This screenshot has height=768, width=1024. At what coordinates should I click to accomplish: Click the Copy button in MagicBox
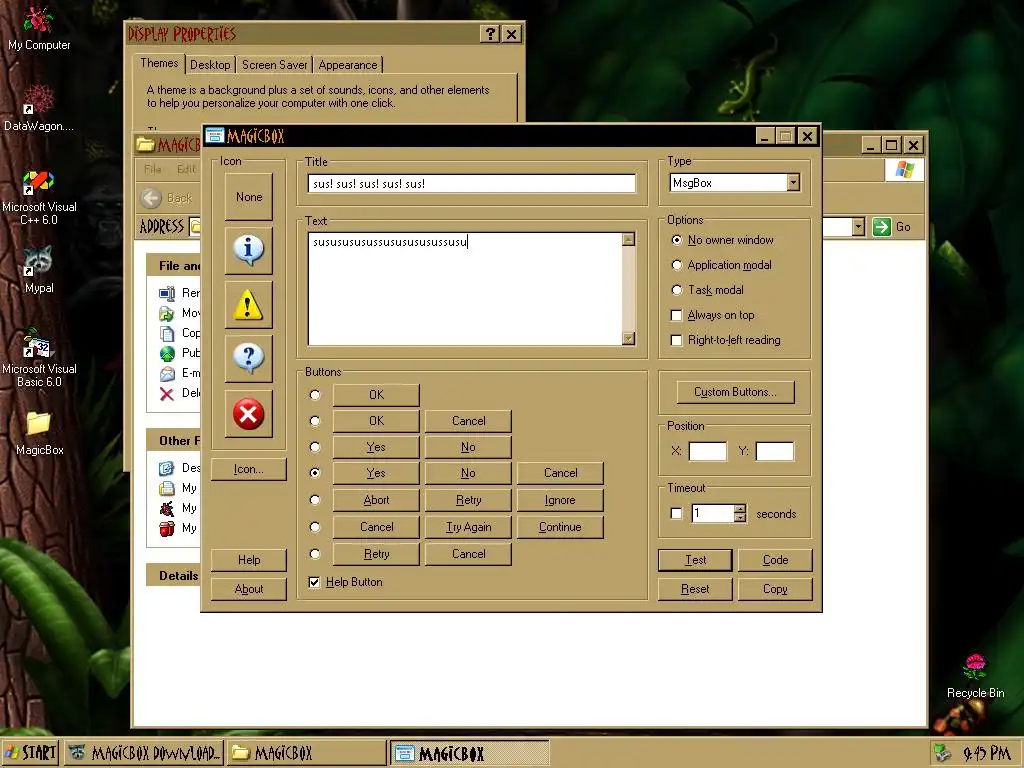click(775, 589)
